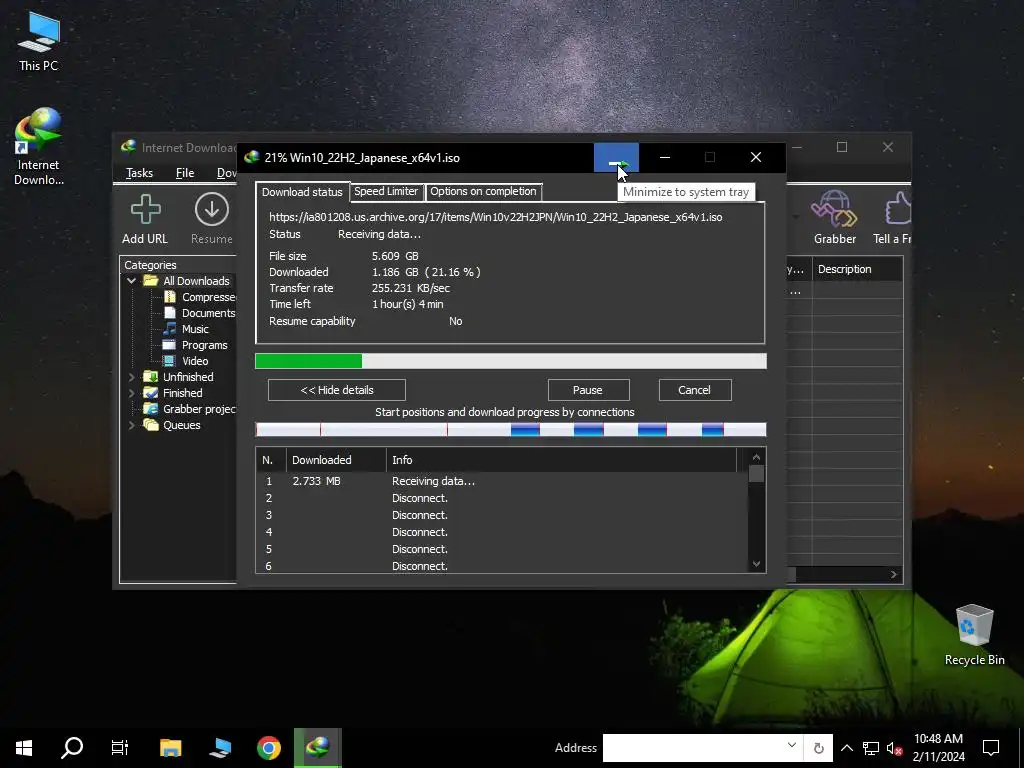The height and width of the screenshot is (768, 1024).
Task: Click the Resume toolbar icon
Action: (x=212, y=219)
